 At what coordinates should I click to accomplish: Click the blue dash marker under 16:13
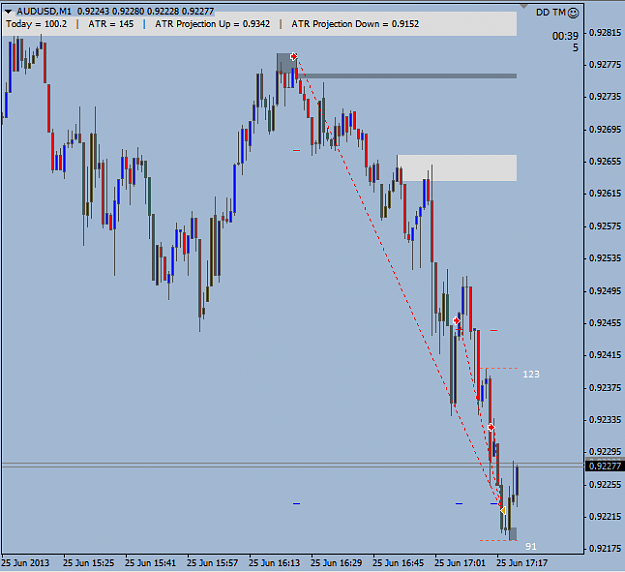[x=296, y=503]
